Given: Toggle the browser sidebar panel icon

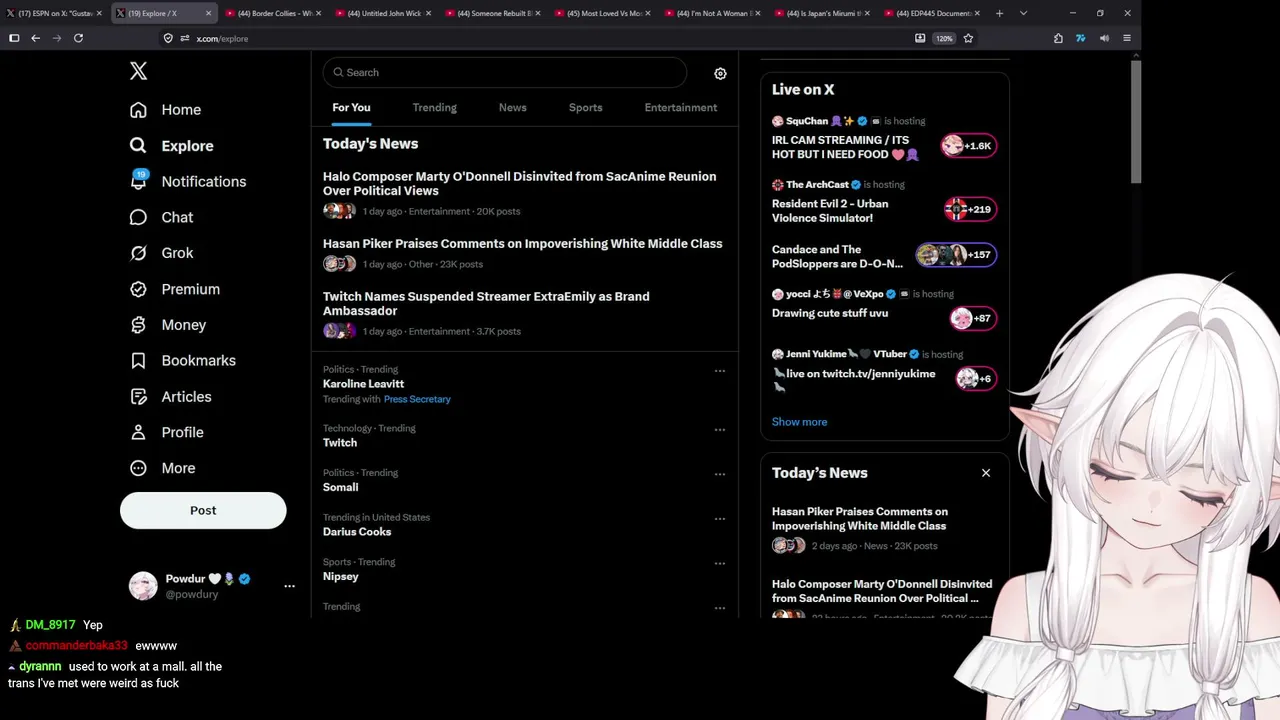Looking at the screenshot, I should pyautogui.click(x=14, y=38).
